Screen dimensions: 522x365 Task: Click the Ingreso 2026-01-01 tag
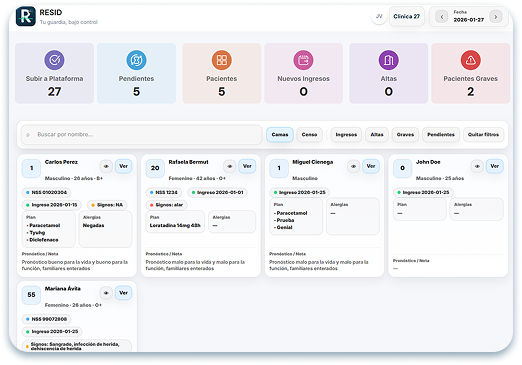pos(217,192)
